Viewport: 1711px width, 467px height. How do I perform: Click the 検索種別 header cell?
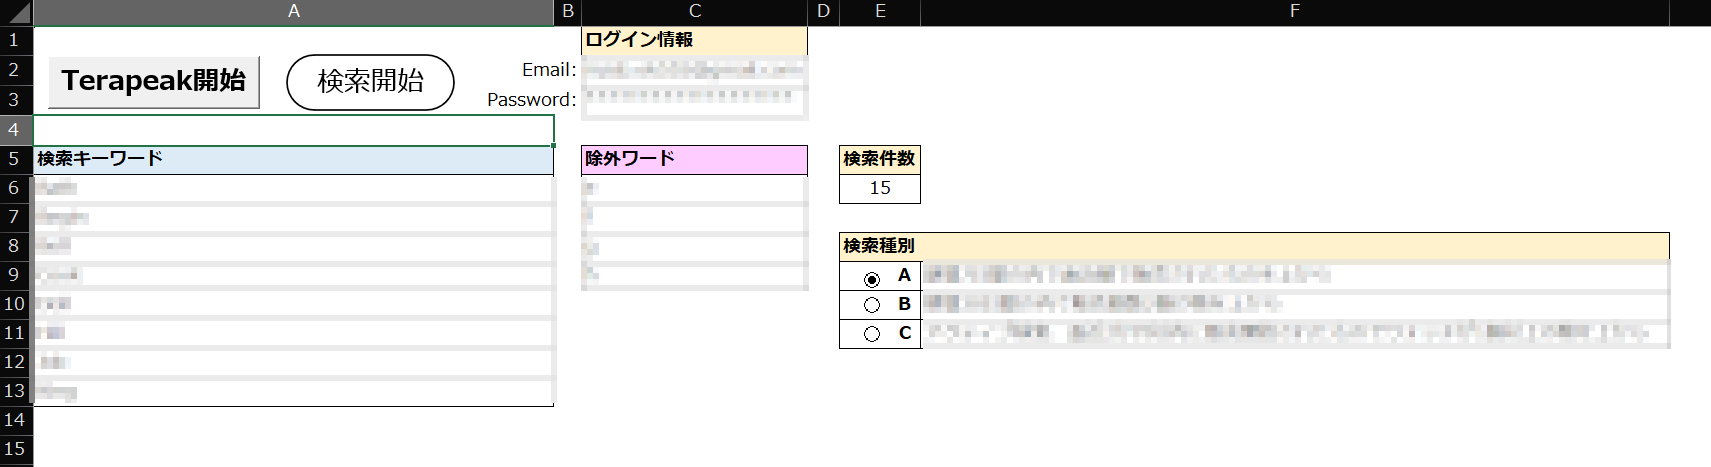1254,246
